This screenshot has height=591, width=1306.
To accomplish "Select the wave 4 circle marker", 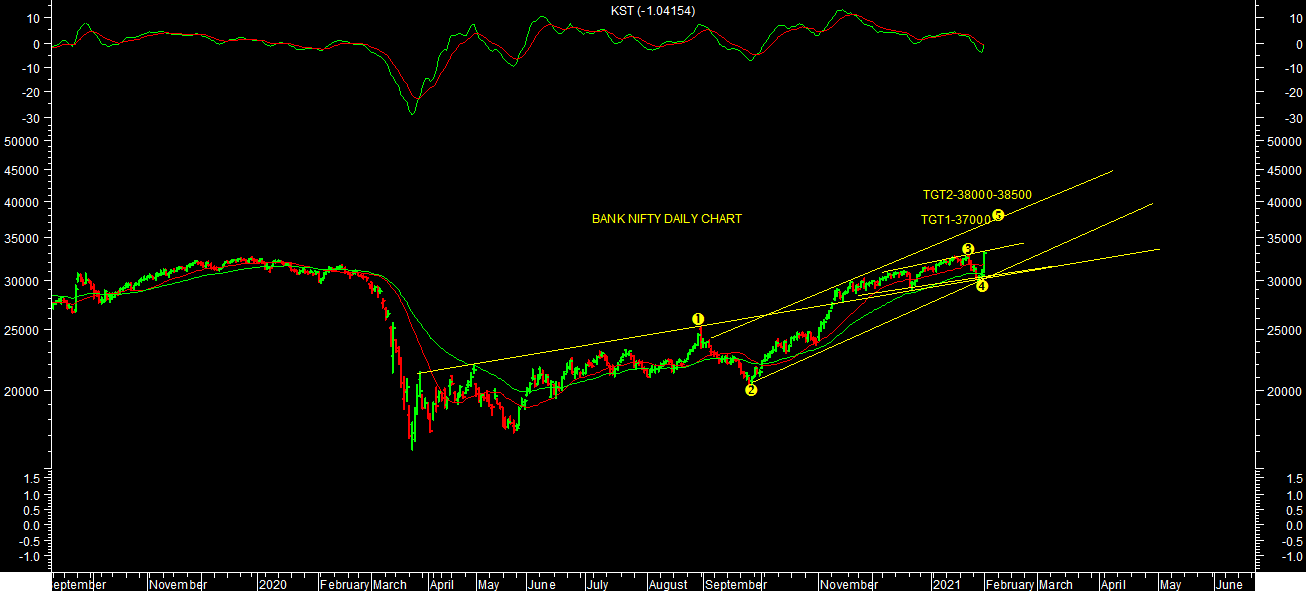I will click(982, 286).
